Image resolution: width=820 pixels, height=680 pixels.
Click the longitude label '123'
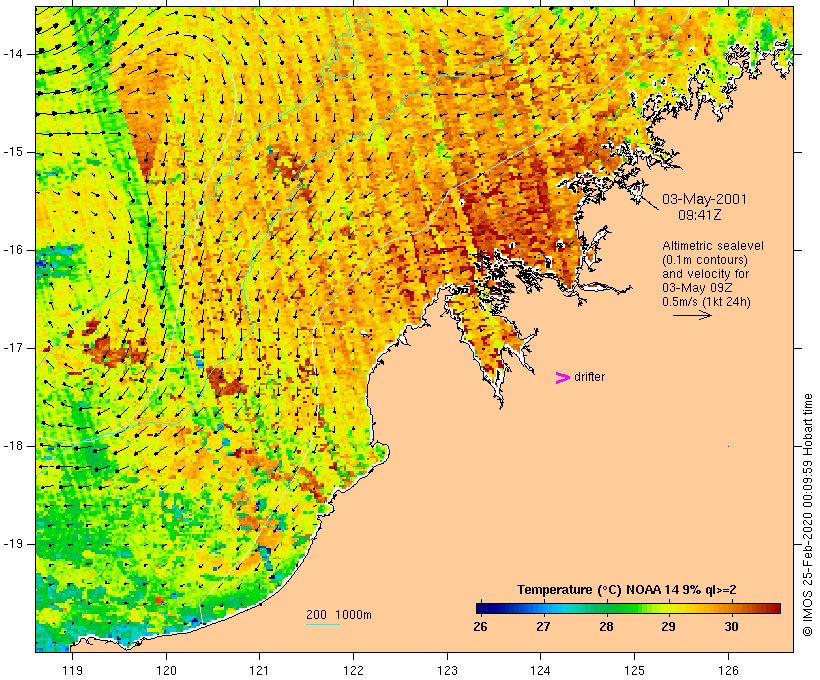[x=447, y=670]
